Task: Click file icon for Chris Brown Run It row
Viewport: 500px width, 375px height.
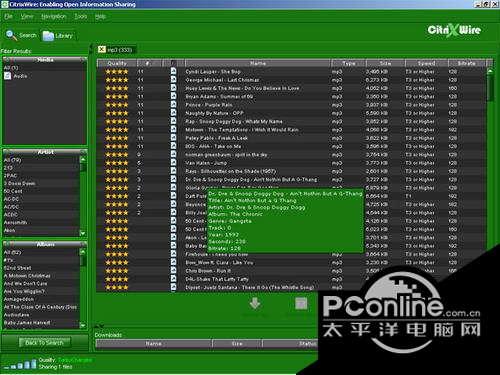Action: (x=173, y=271)
